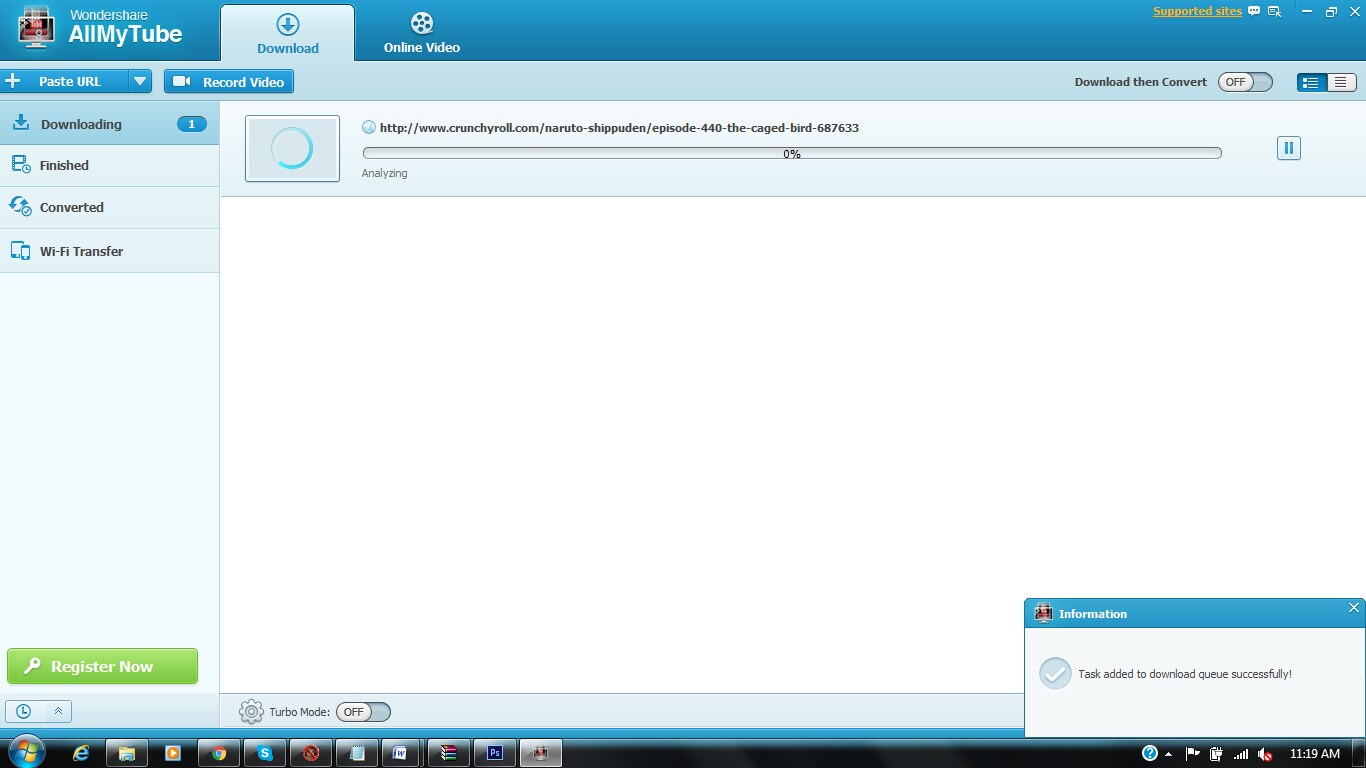Switch to compact list view
The width and height of the screenshot is (1366, 768).
(x=1341, y=82)
